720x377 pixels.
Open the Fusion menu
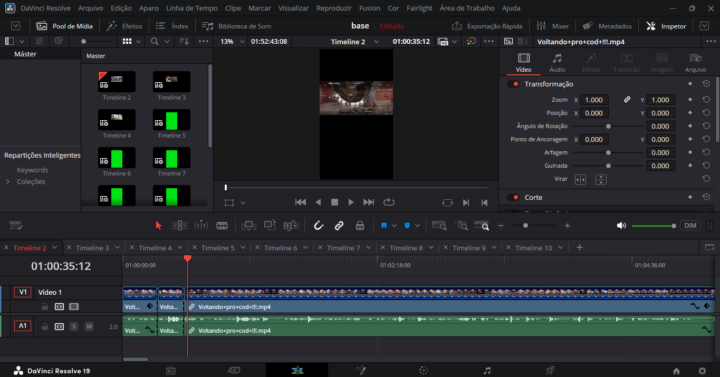pos(370,8)
